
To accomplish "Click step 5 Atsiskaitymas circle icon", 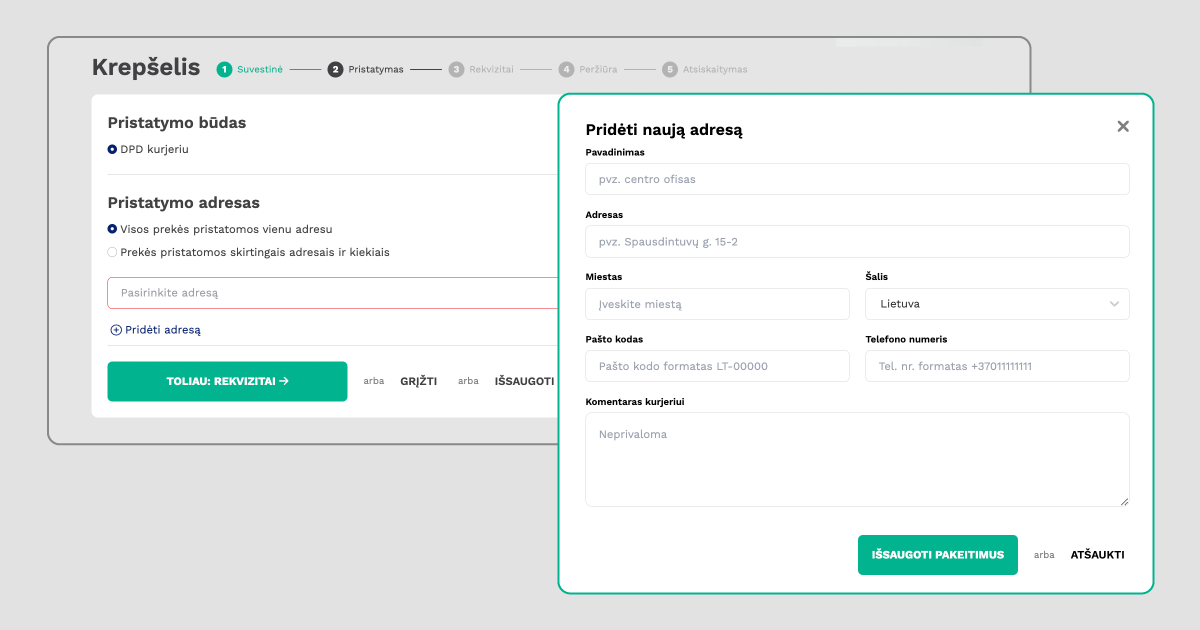I will point(670,70).
